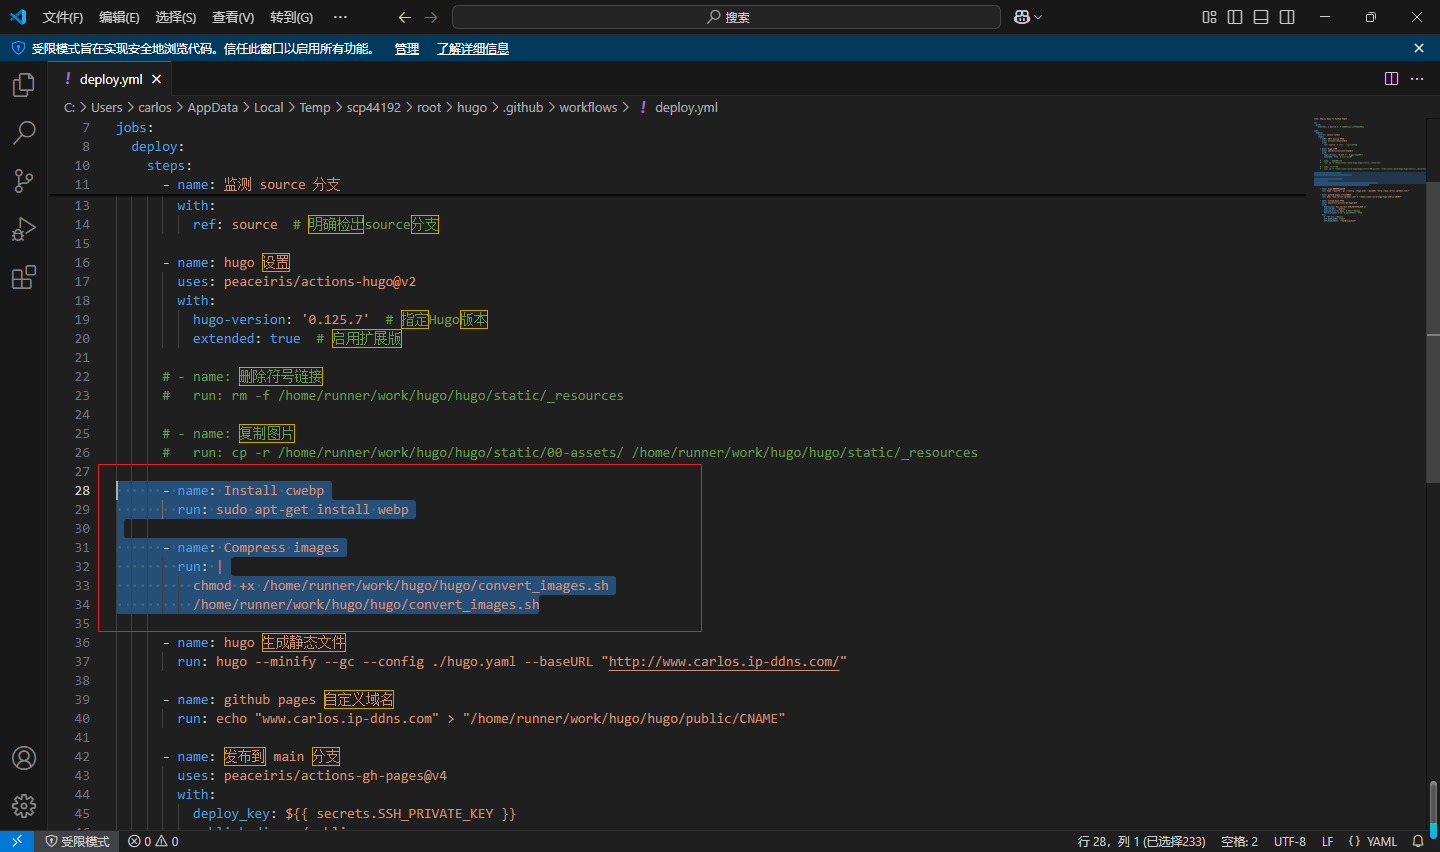Click the 了解详细信息 link

click(x=473, y=48)
